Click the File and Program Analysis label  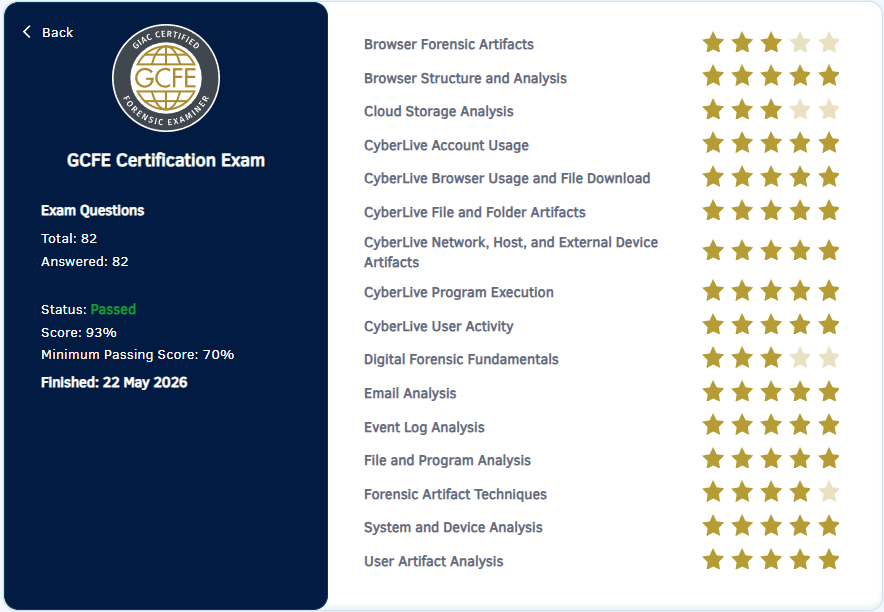click(x=447, y=460)
